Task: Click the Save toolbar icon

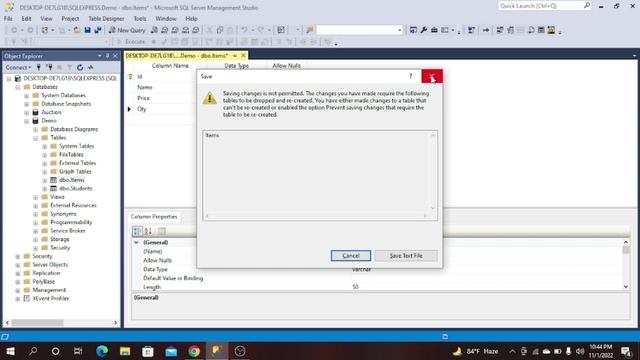Action: point(87,30)
